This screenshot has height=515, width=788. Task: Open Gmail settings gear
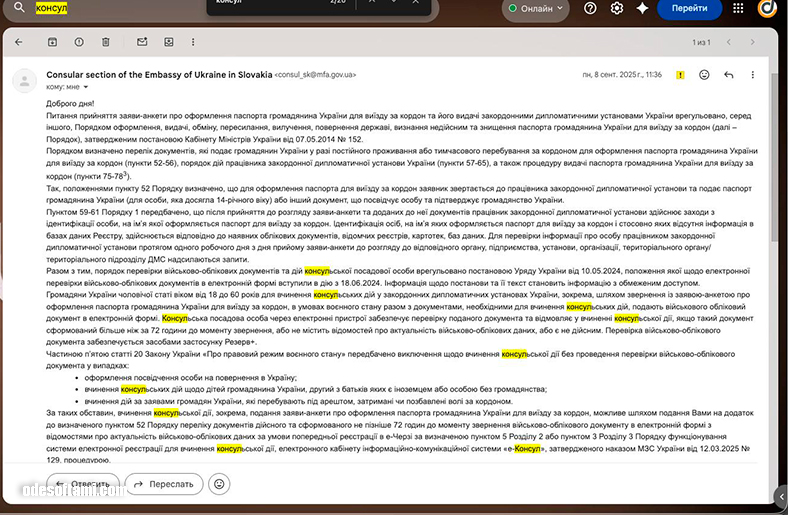click(617, 8)
